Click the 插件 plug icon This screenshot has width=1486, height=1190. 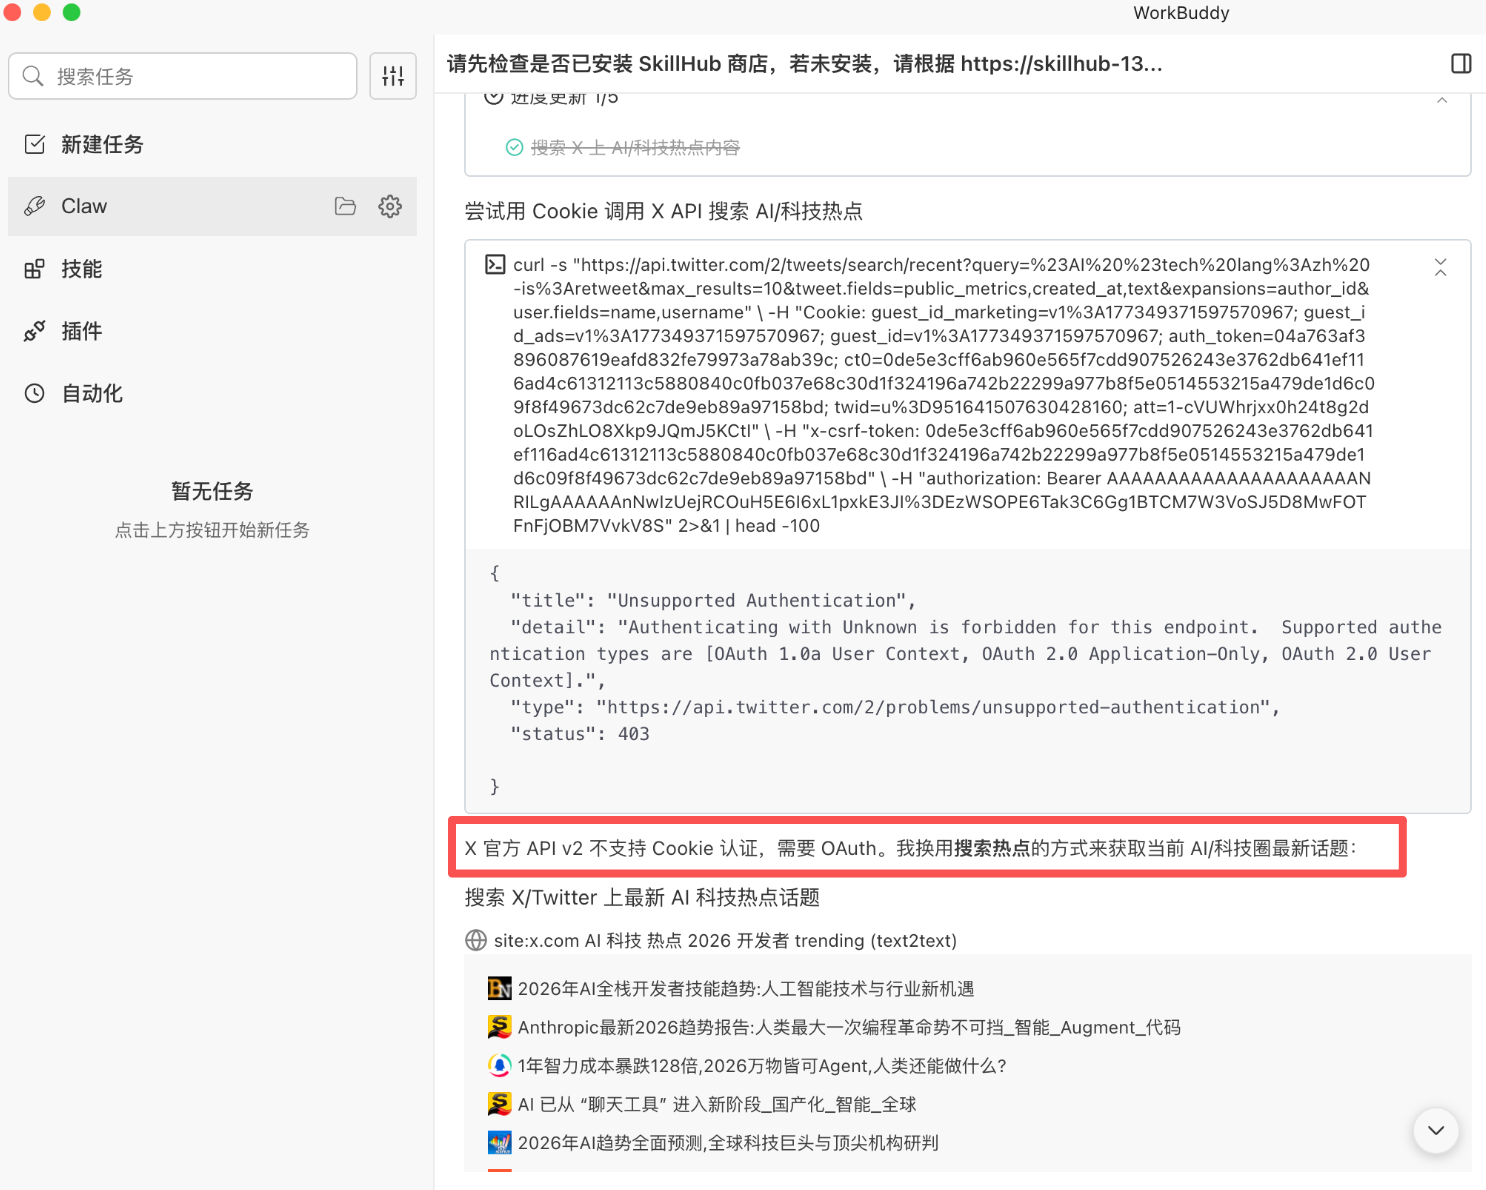tap(35, 331)
